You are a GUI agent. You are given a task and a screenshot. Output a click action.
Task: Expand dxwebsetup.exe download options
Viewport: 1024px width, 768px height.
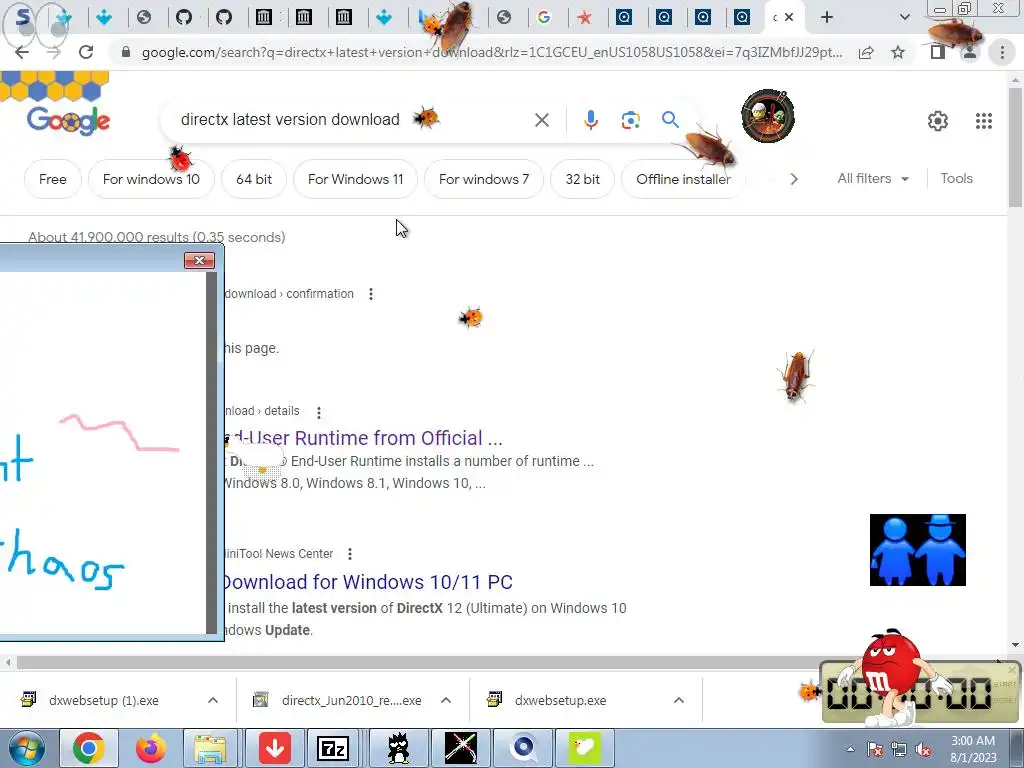tap(679, 700)
